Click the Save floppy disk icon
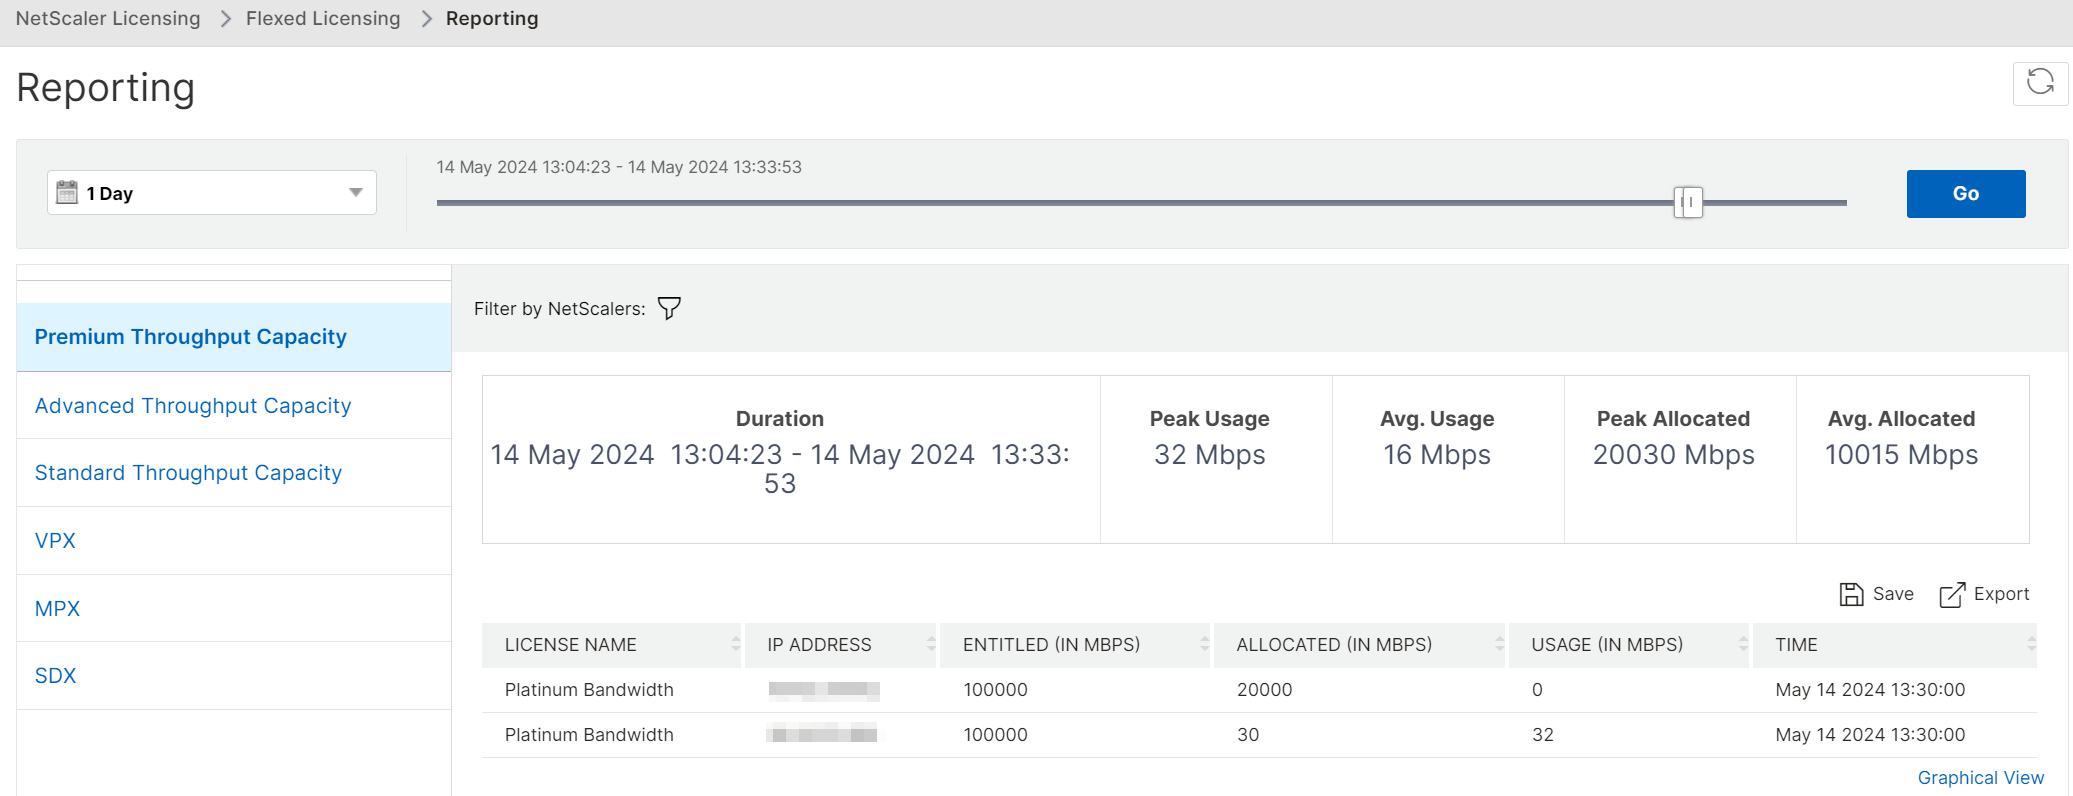2073x796 pixels. click(x=1851, y=594)
